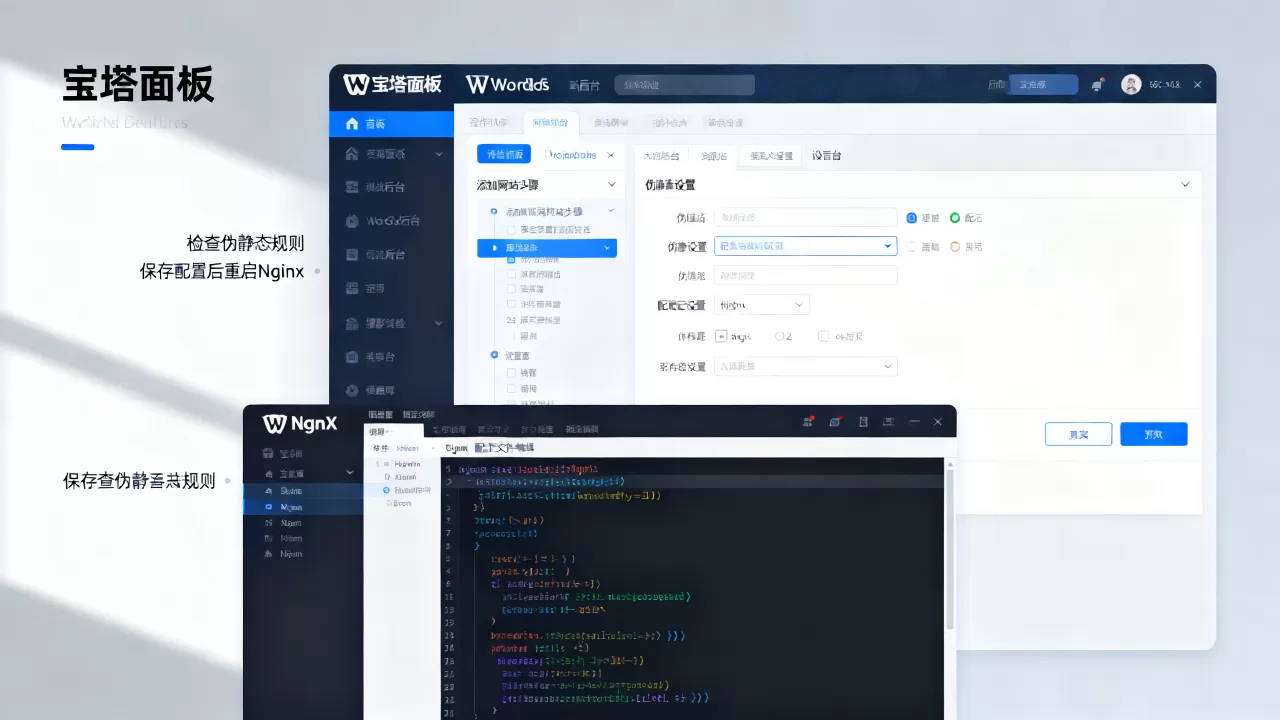Expand the chevron on the second NgnX sidebar row
The height and width of the screenshot is (720, 1280).
[349, 473]
